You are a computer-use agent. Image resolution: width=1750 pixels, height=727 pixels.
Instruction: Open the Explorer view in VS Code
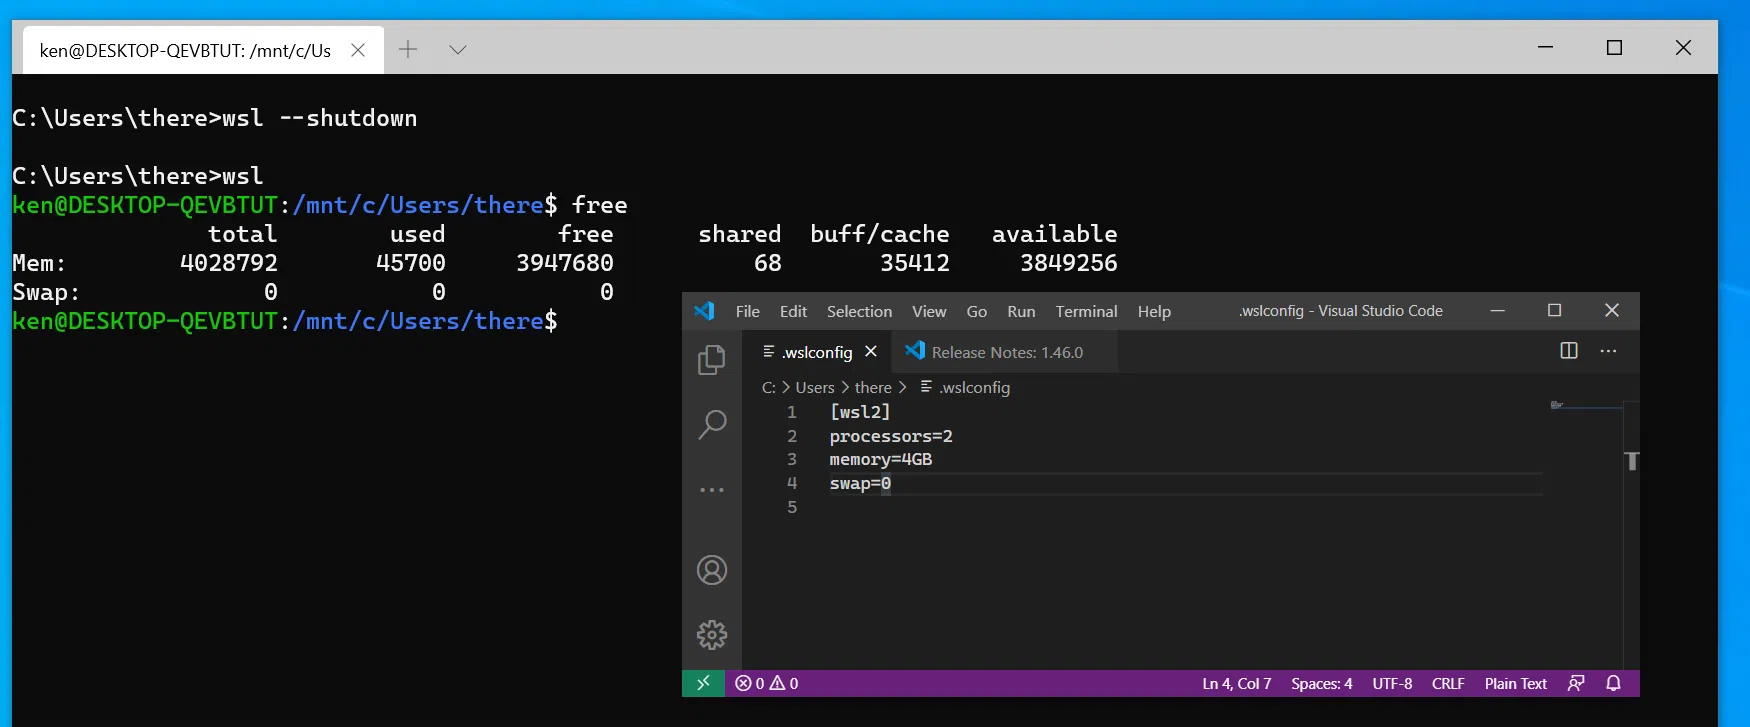tap(711, 360)
